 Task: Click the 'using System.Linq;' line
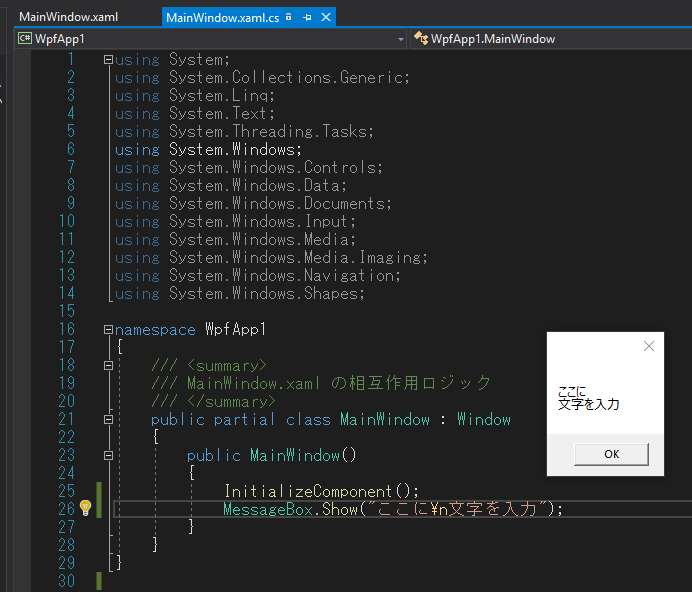click(x=195, y=95)
